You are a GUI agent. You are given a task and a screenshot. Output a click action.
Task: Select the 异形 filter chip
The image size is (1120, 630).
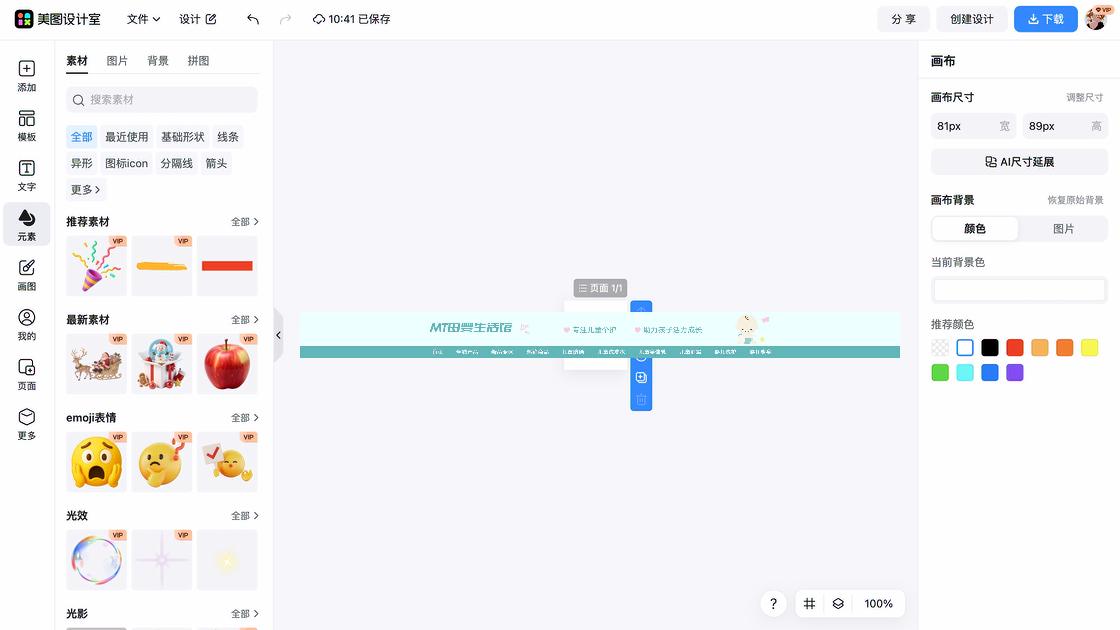click(x=81, y=163)
